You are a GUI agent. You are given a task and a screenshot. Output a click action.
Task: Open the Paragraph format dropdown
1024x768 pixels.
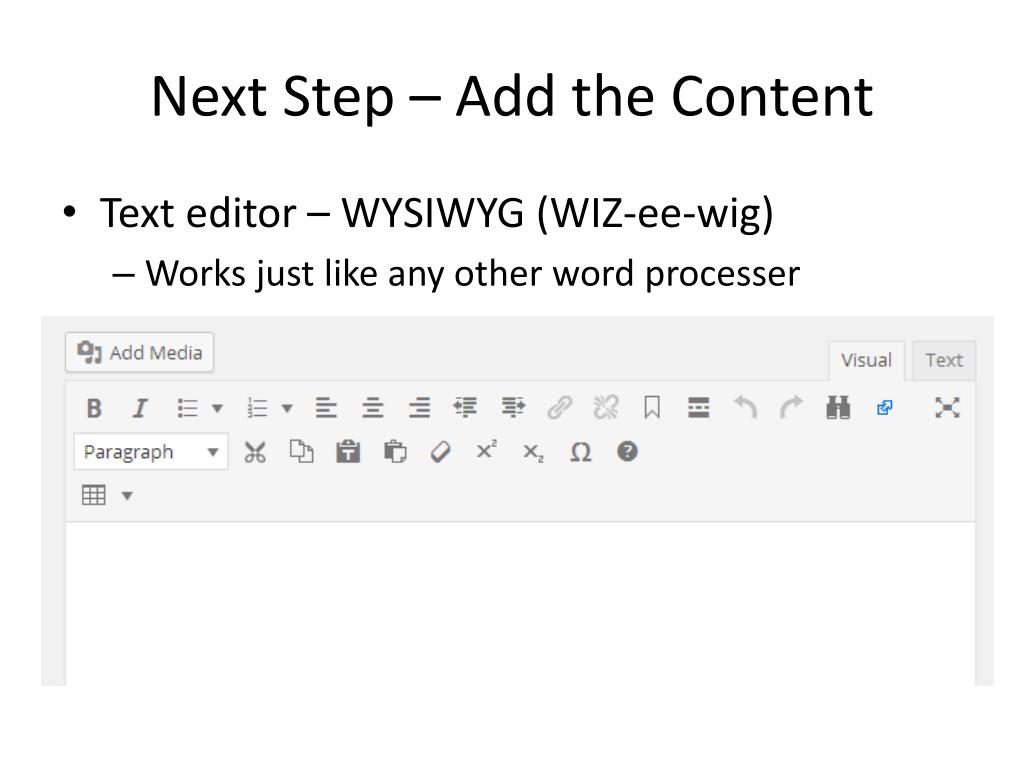151,452
